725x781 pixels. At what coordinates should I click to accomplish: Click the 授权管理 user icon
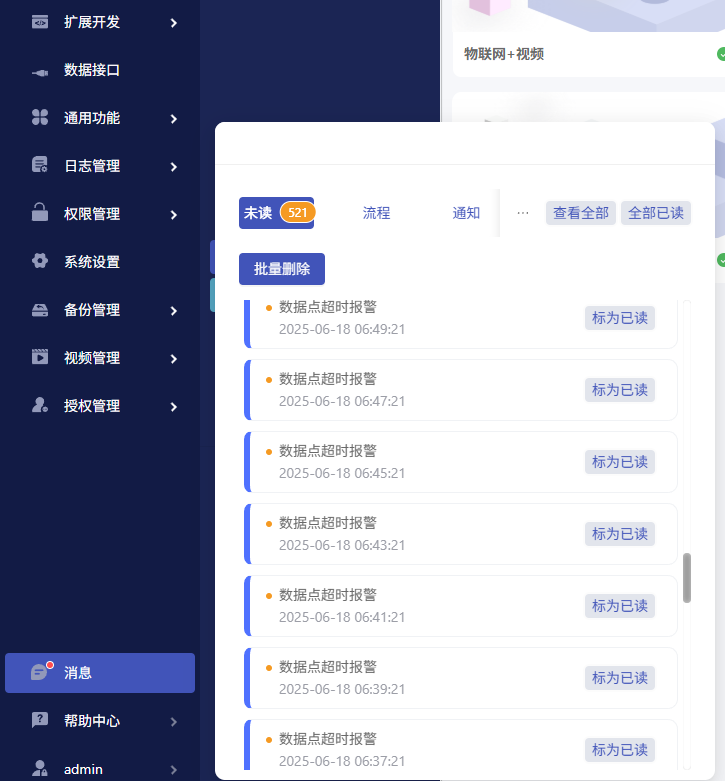click(x=40, y=405)
